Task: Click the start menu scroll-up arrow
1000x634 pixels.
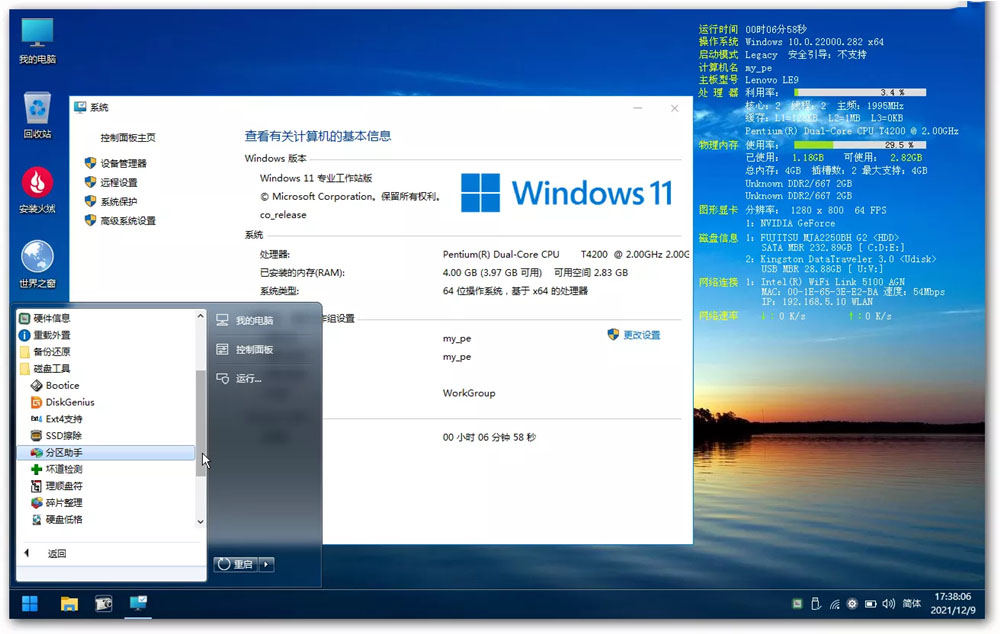Action: (200, 316)
